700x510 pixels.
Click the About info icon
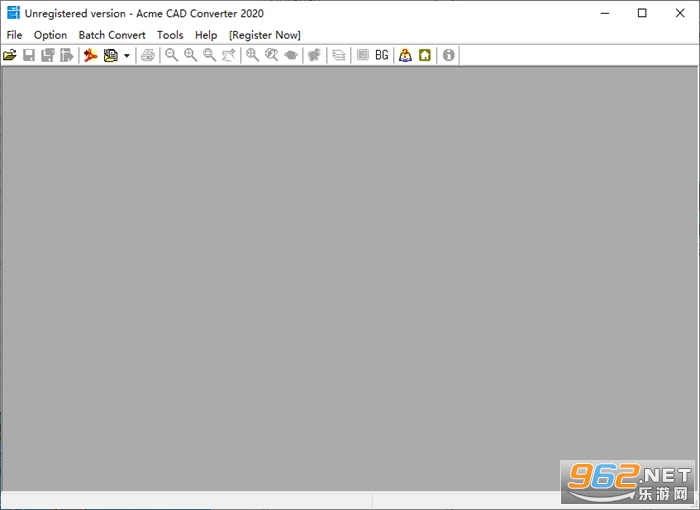(x=449, y=55)
